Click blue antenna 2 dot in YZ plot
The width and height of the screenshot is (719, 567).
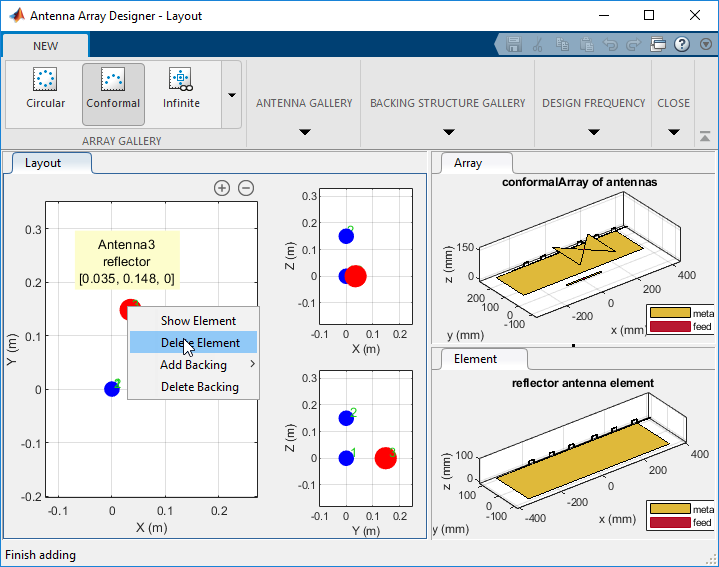pos(346,418)
